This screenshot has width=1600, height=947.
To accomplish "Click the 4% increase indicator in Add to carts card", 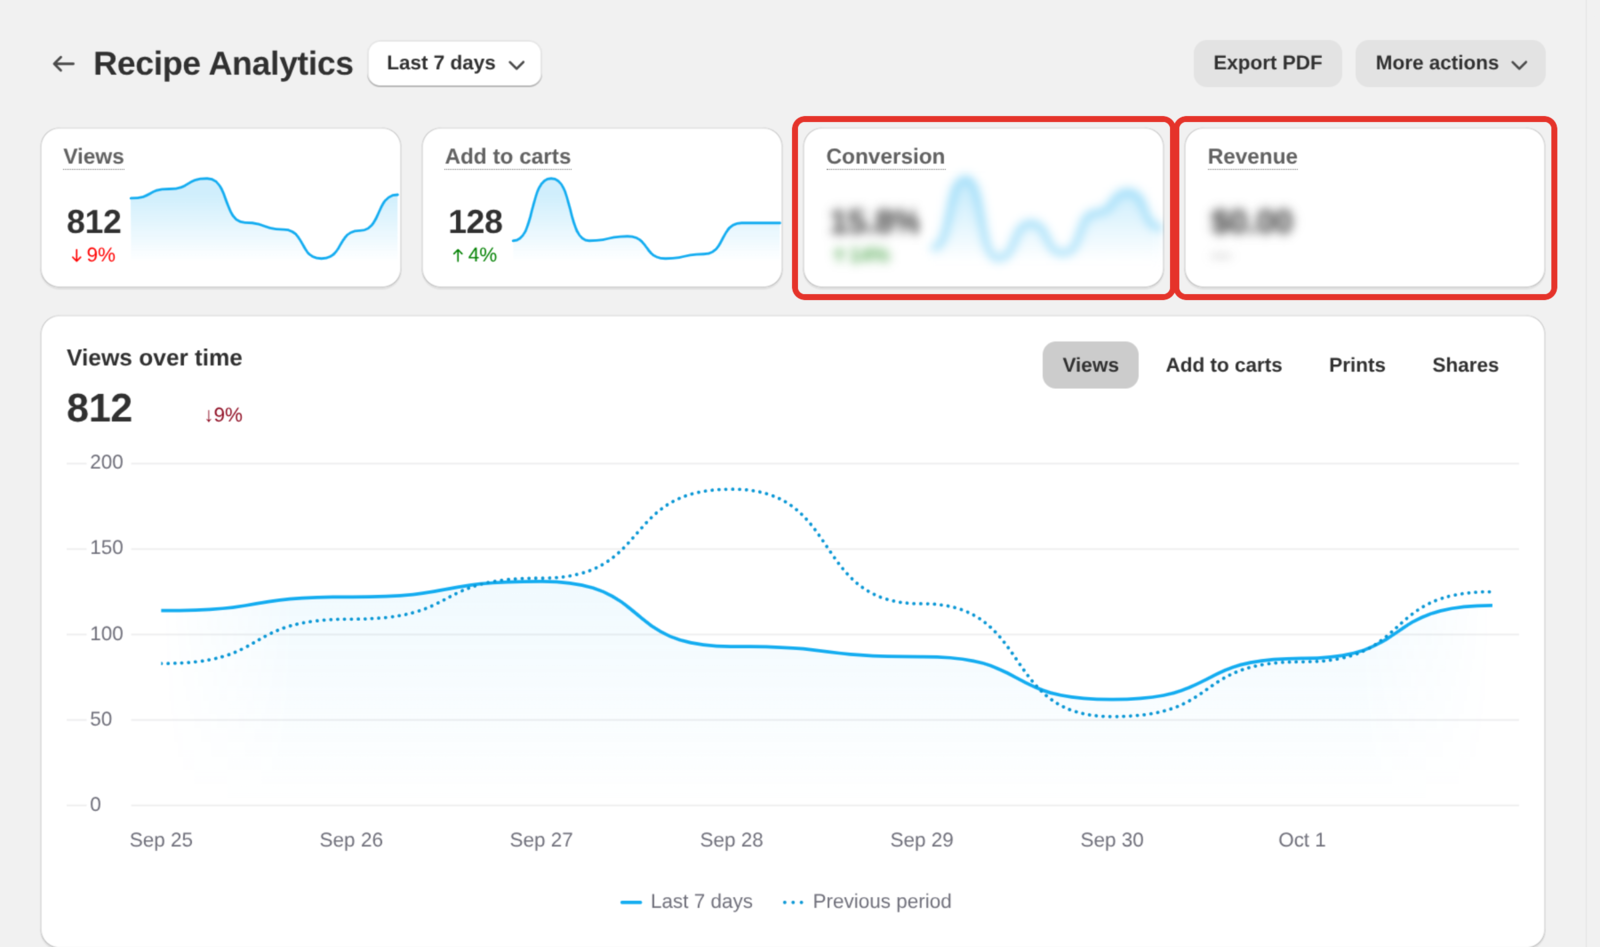I will coord(474,255).
